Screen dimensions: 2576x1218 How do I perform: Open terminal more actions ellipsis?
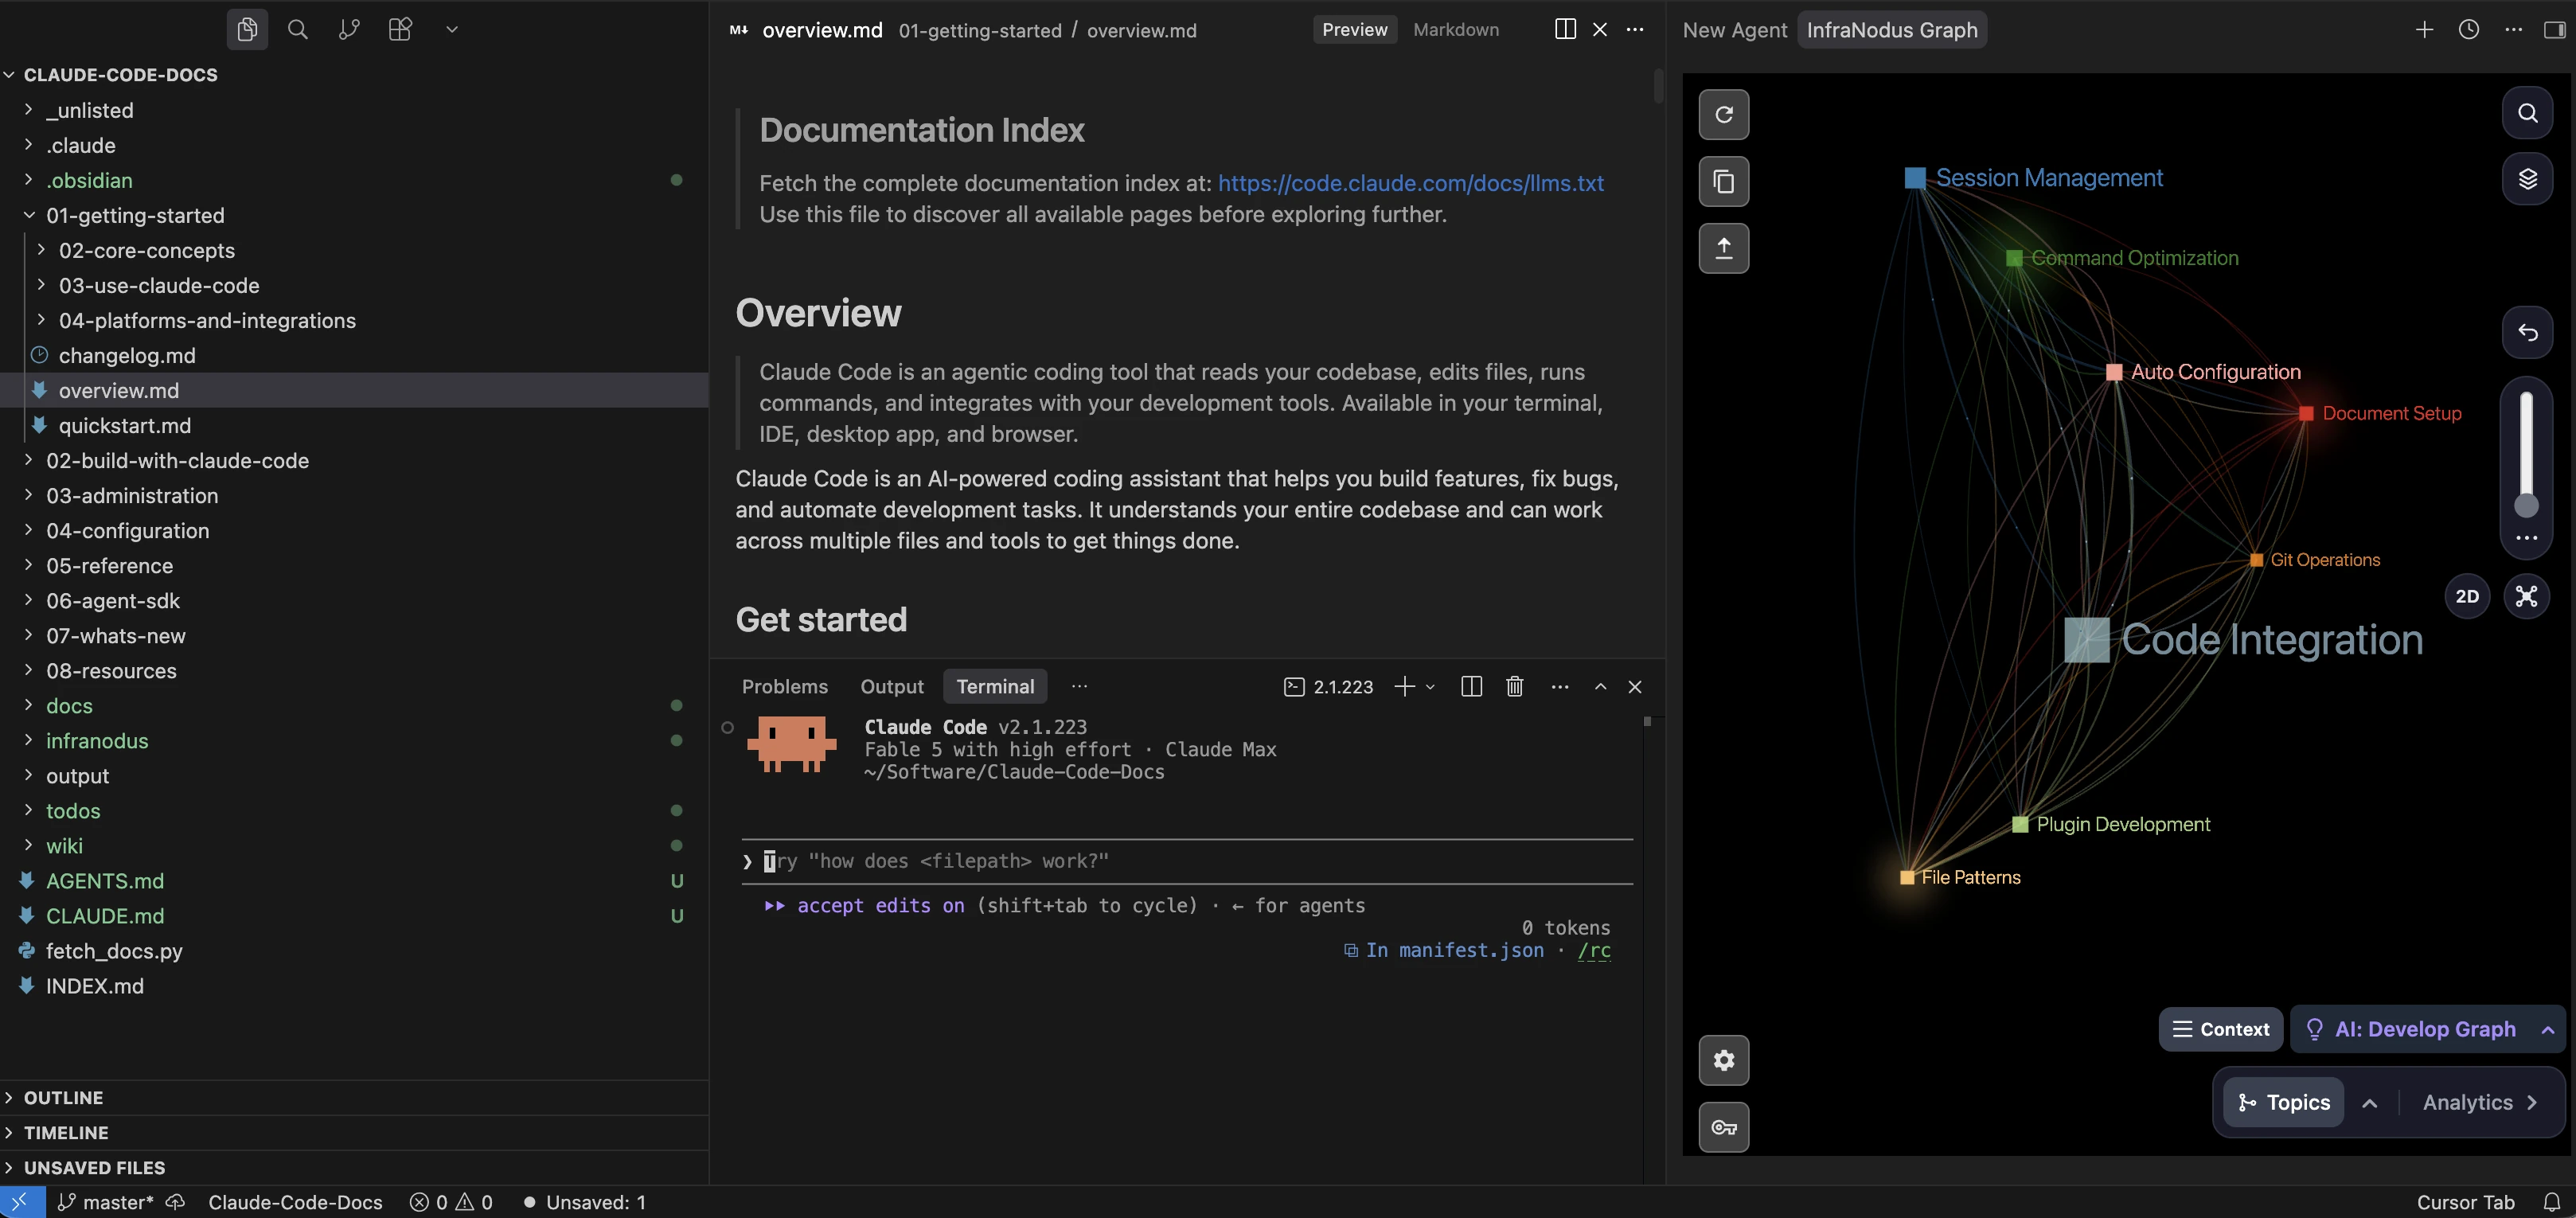point(1559,686)
